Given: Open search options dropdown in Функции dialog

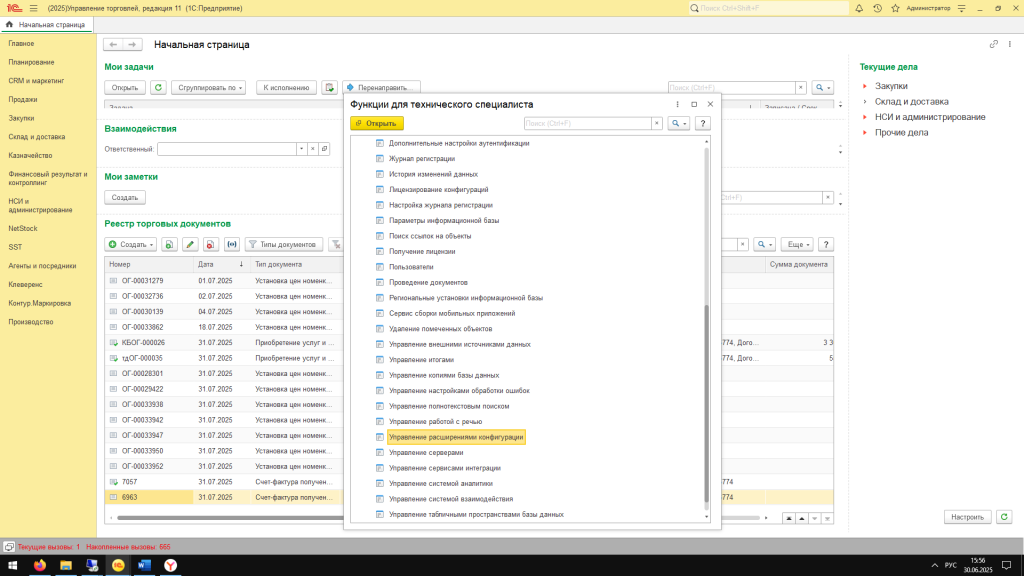Looking at the screenshot, I should point(679,123).
